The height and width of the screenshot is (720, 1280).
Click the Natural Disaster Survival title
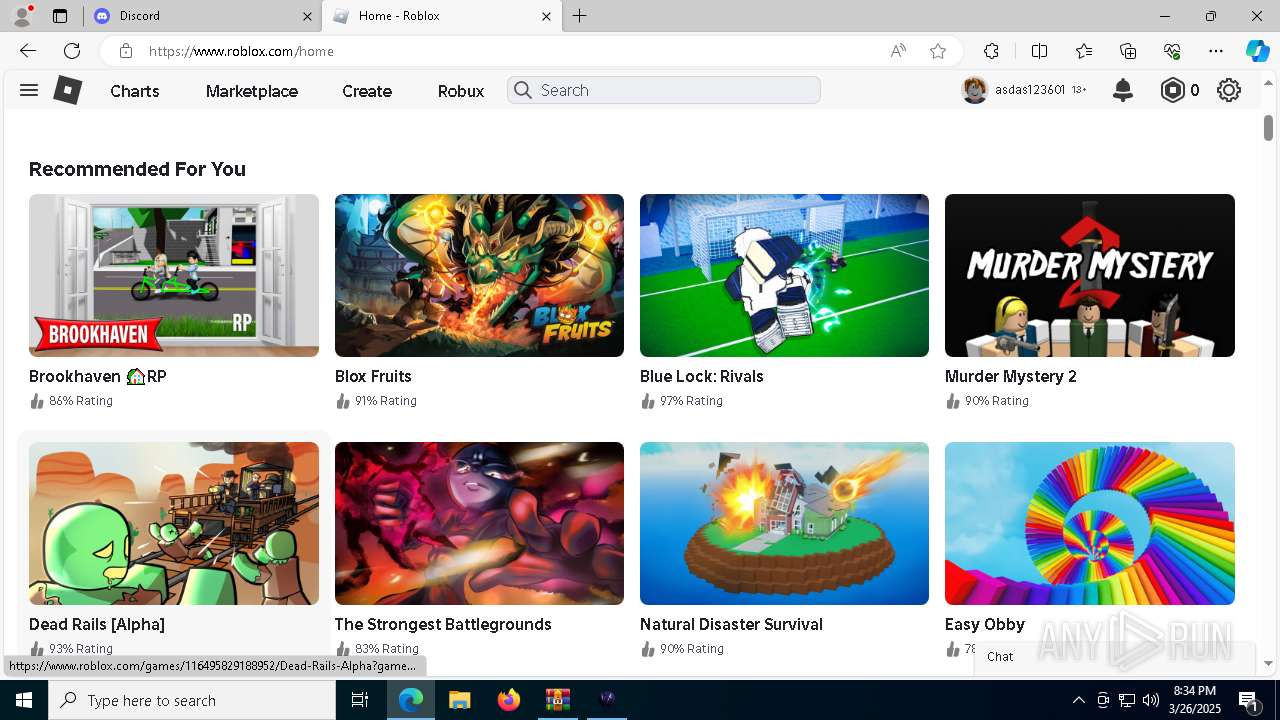coord(731,624)
